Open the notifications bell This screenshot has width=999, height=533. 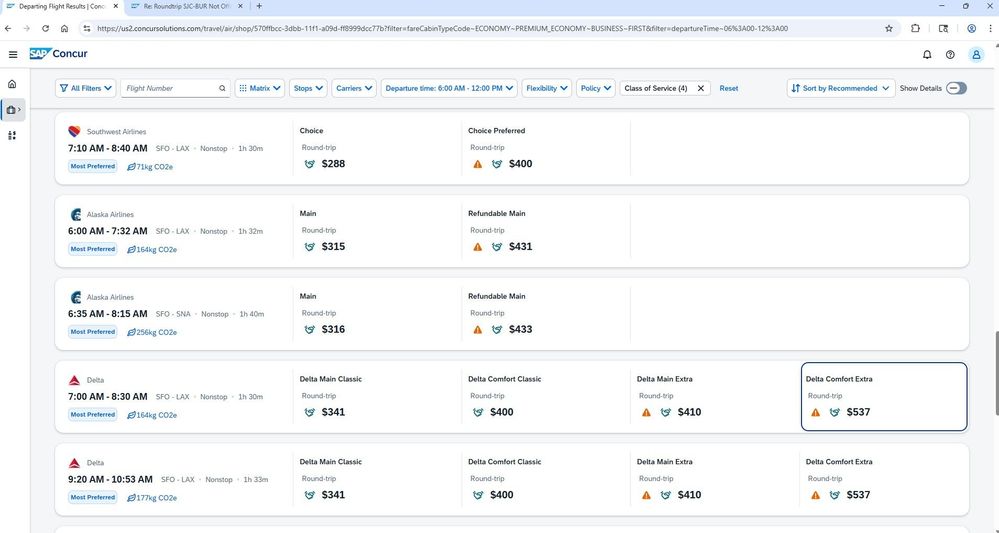pyautogui.click(x=927, y=55)
